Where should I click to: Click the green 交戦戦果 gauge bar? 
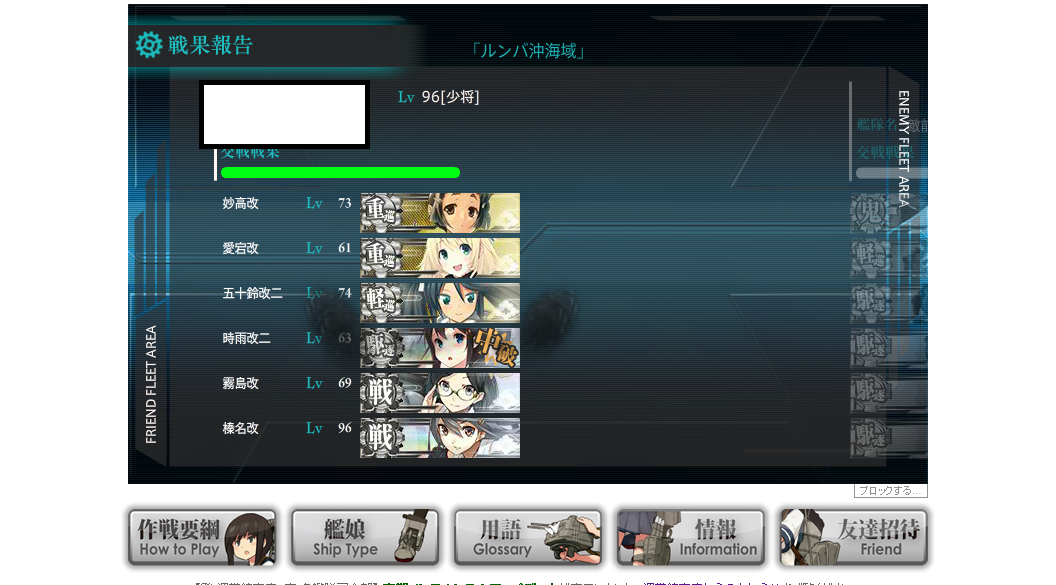pyautogui.click(x=340, y=172)
